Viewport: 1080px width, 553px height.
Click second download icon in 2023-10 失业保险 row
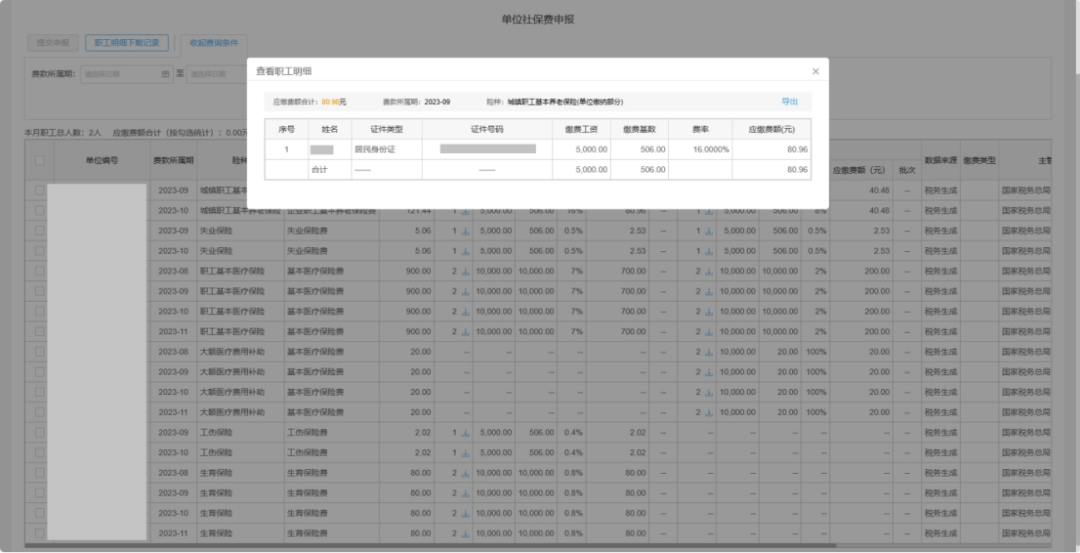709,251
